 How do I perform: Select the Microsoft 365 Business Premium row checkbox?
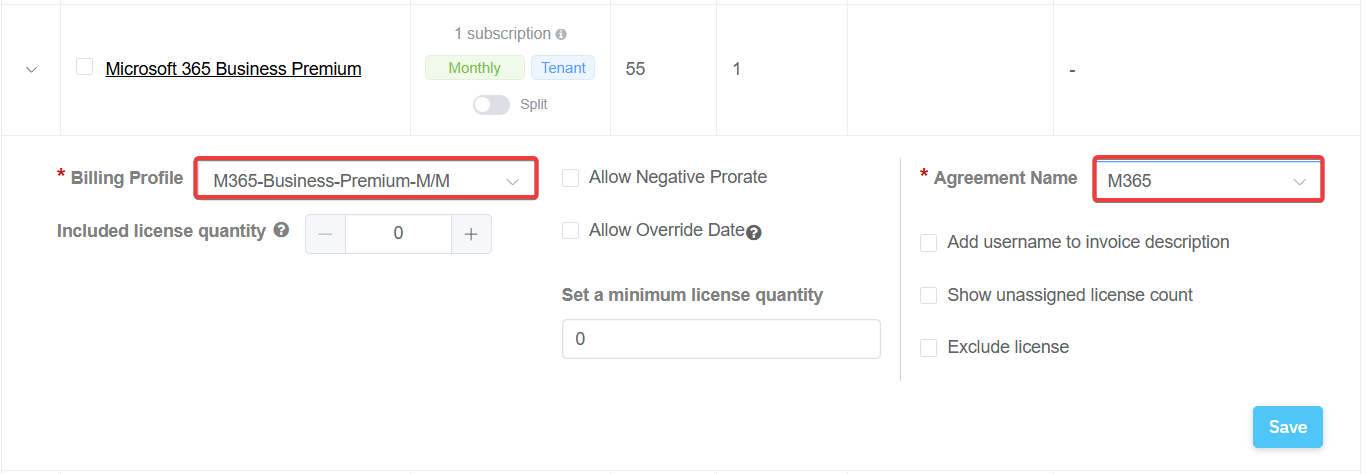coord(85,67)
